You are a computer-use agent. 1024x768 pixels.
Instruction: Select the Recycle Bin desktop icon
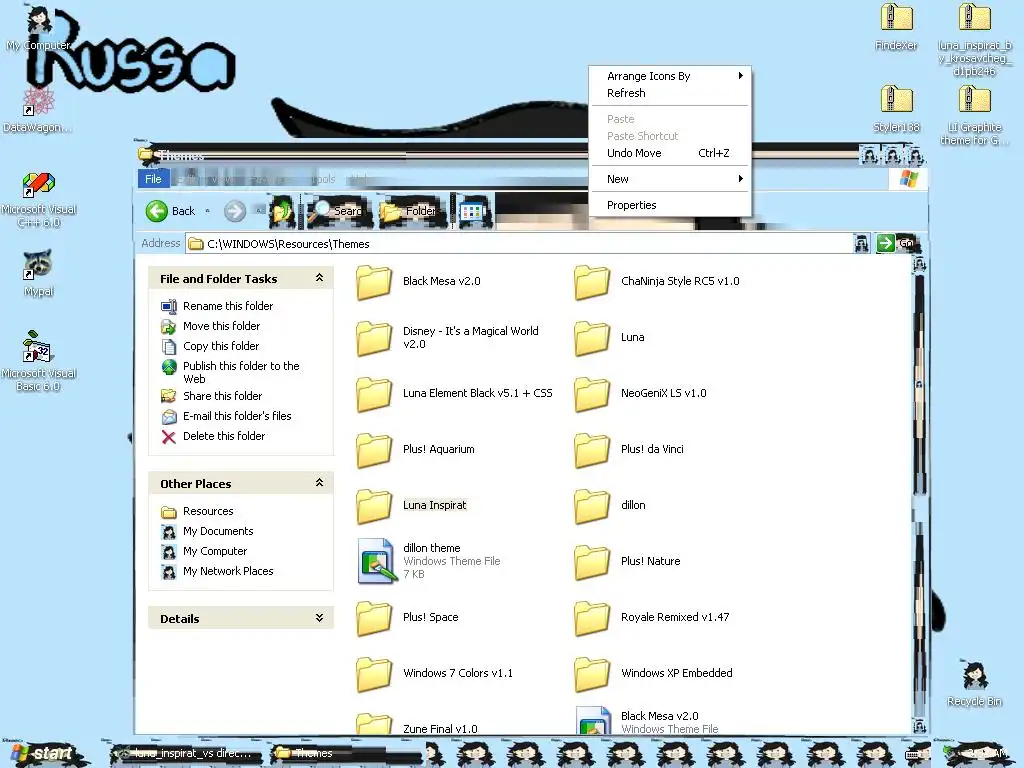pos(974,684)
